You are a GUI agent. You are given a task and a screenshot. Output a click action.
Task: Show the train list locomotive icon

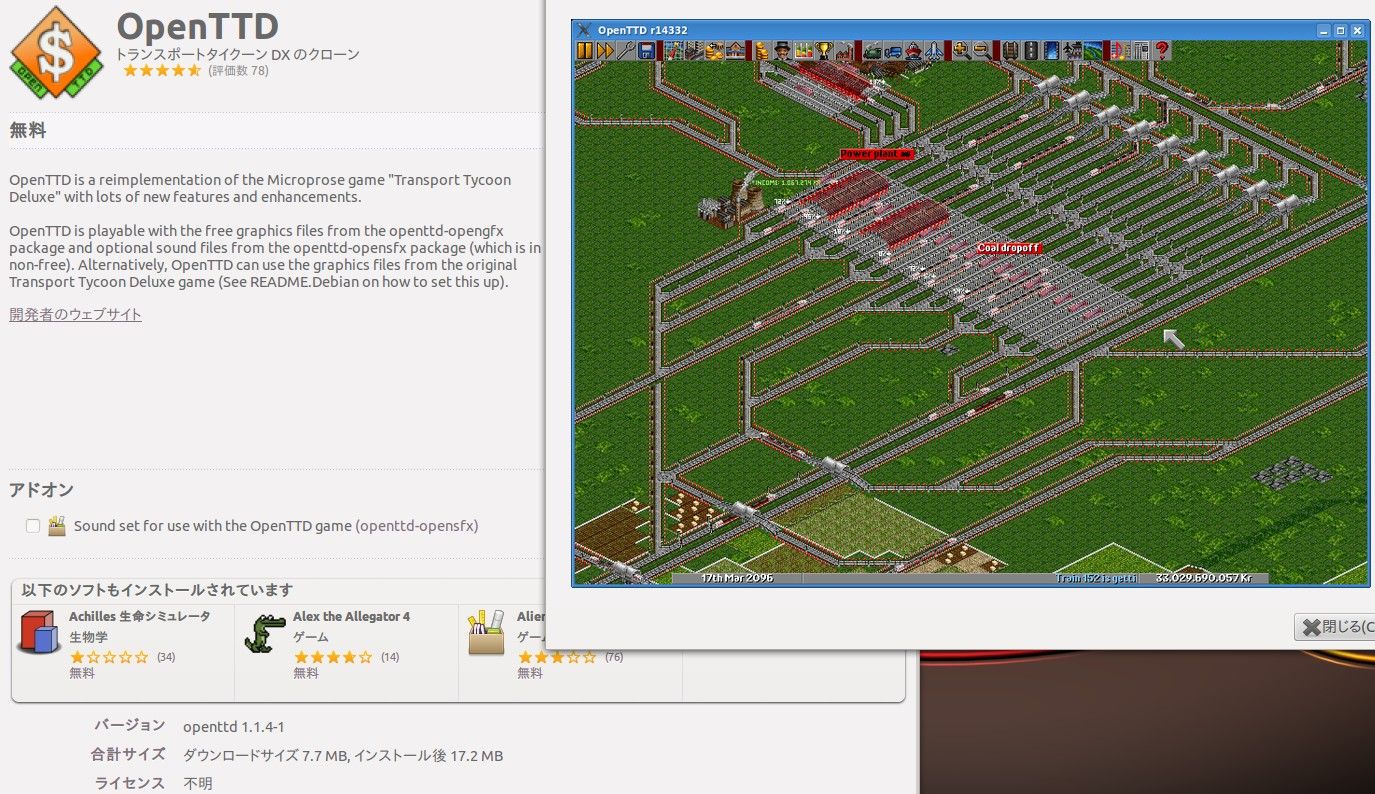click(873, 50)
